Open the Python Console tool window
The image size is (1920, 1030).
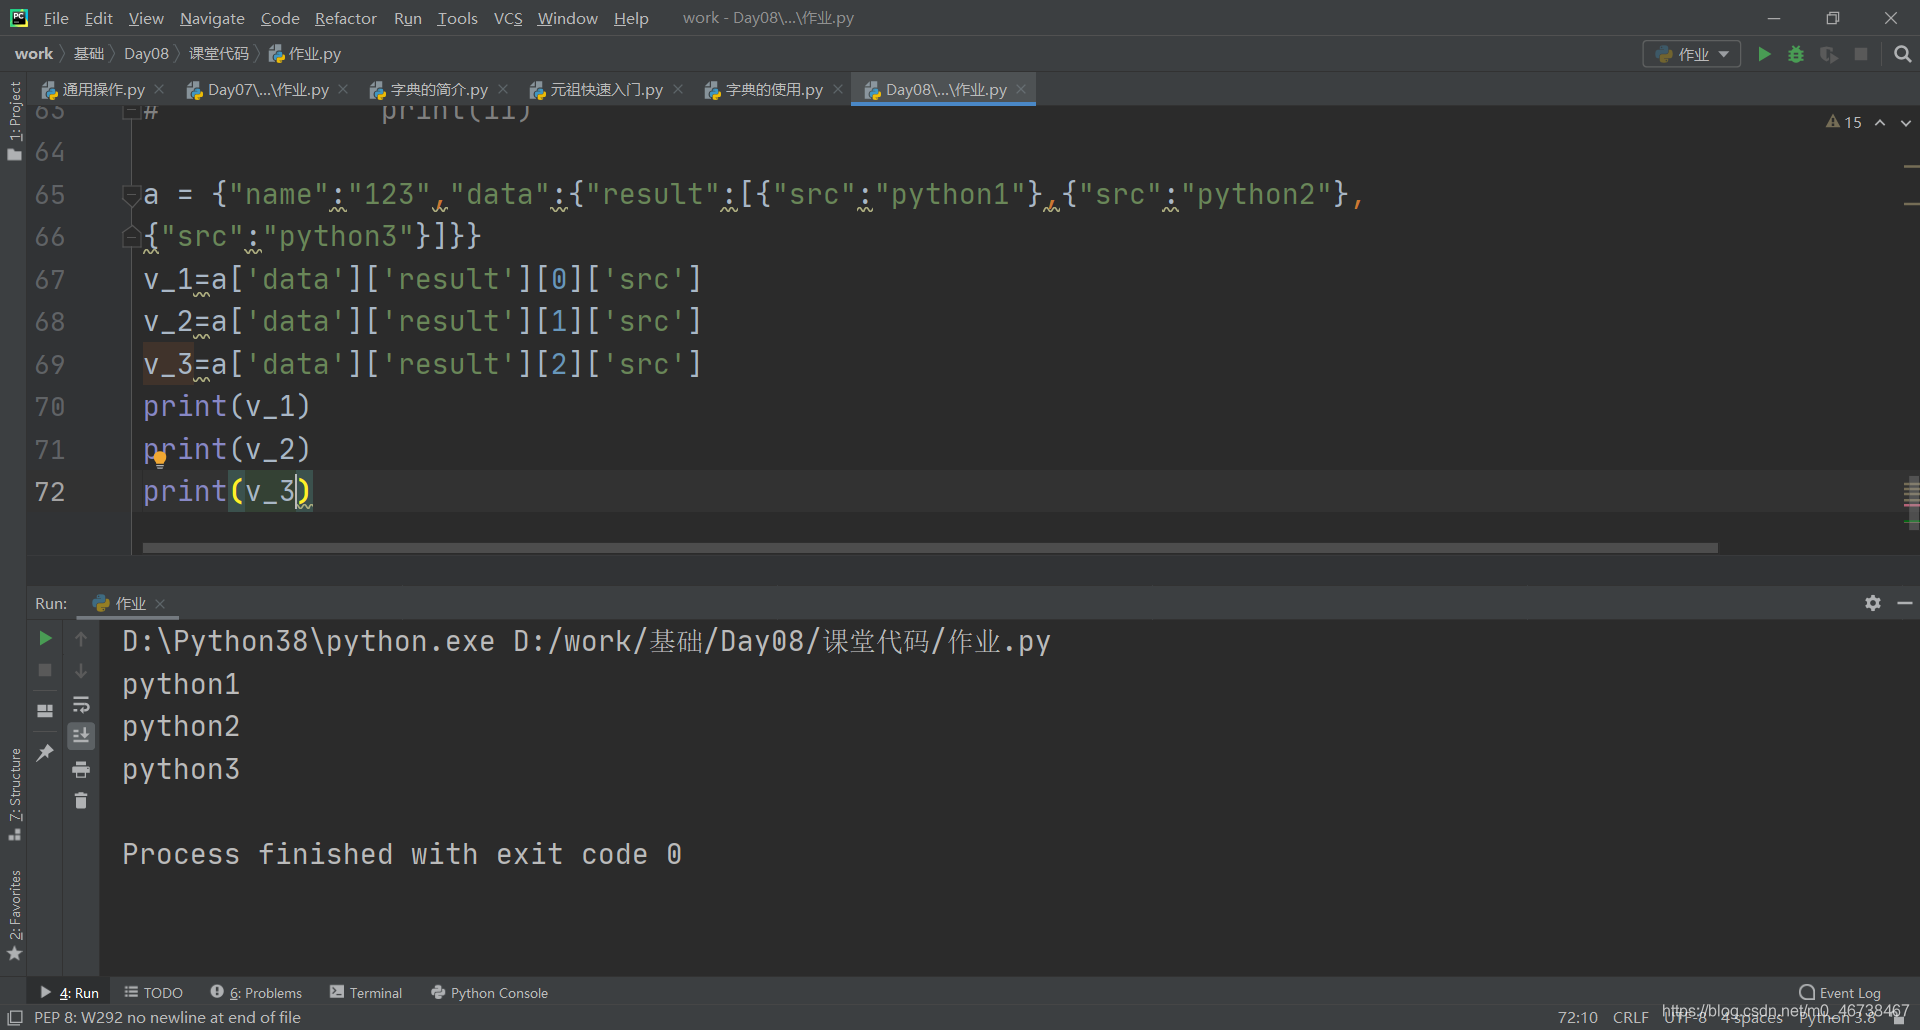490,993
